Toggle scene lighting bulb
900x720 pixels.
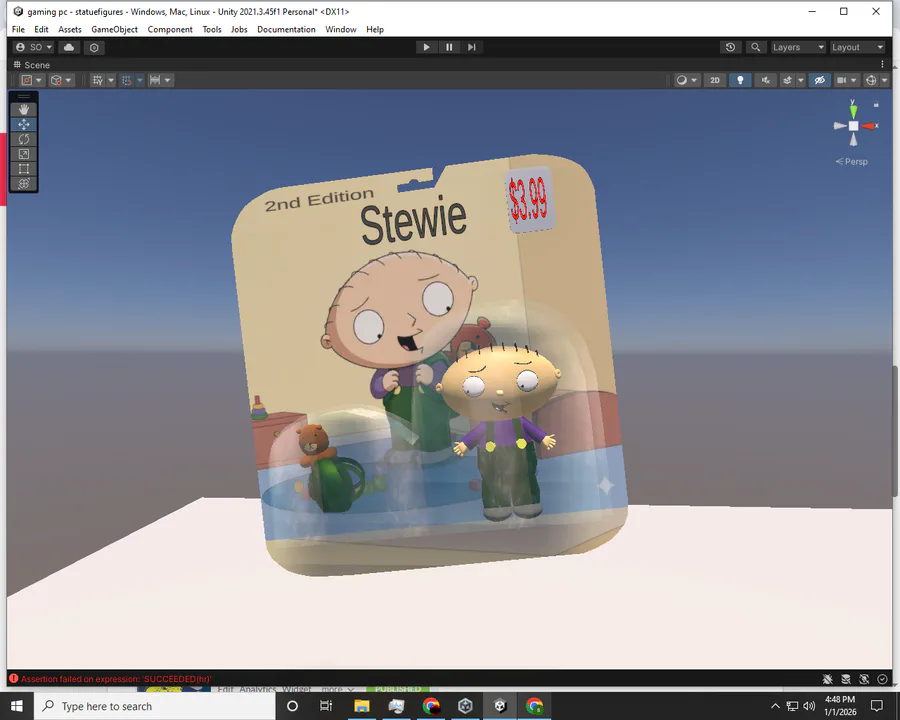pos(740,80)
